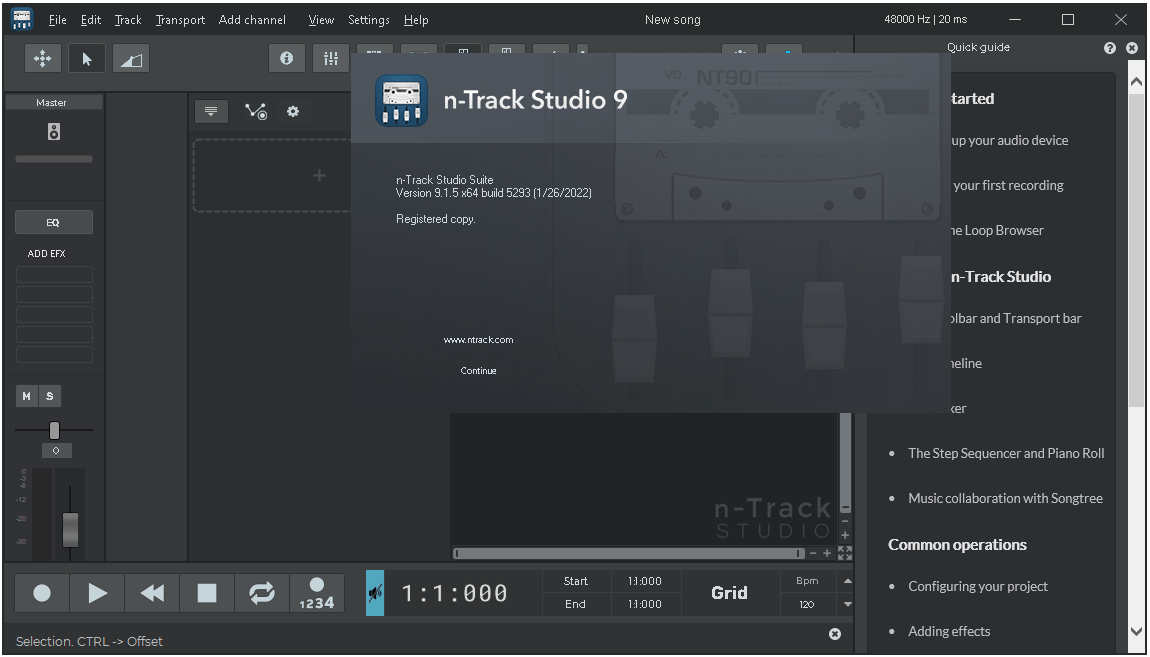
Task: Click the first empty effect slot
Action: (54, 275)
